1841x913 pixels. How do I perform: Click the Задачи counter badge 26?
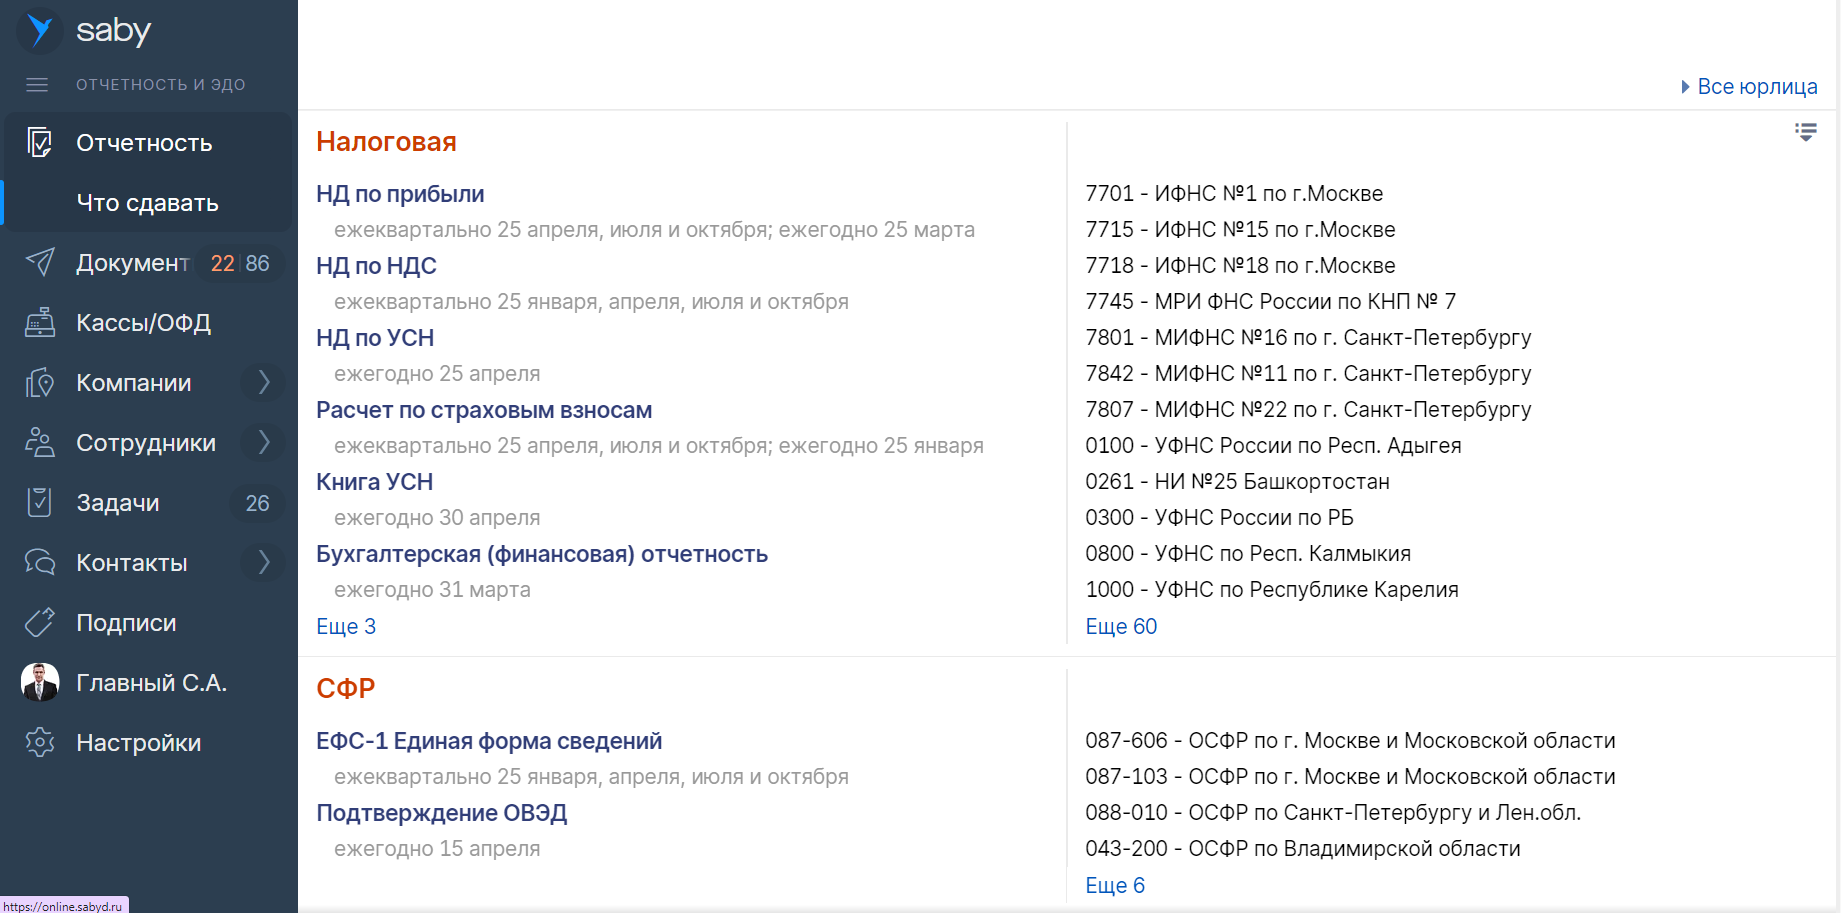[257, 503]
